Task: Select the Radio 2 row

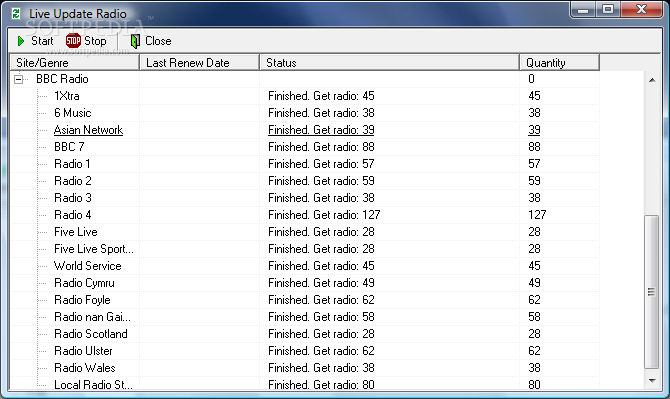Action: pyautogui.click(x=305, y=181)
